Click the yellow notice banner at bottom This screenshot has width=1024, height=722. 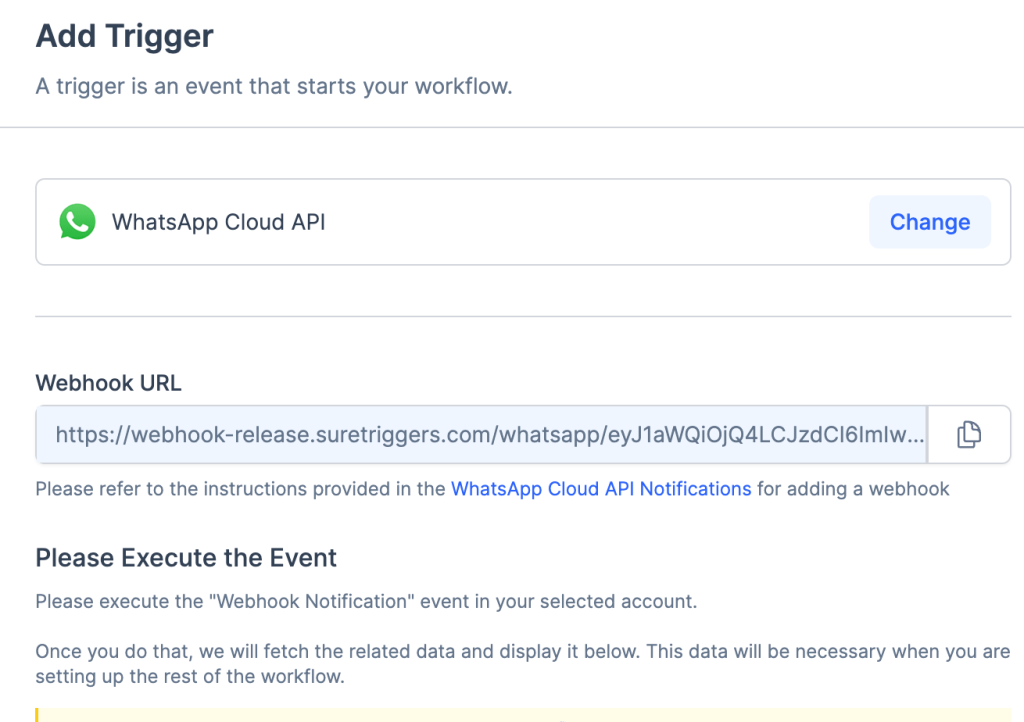pos(520,714)
